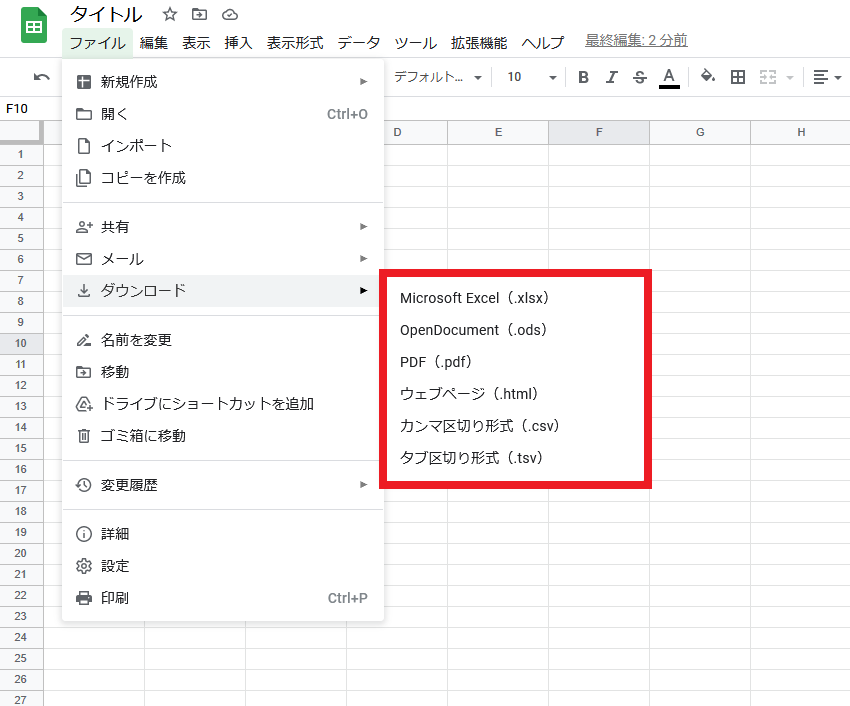Download as ウェブページ (.html)
The width and height of the screenshot is (850, 706).
[x=515, y=394]
